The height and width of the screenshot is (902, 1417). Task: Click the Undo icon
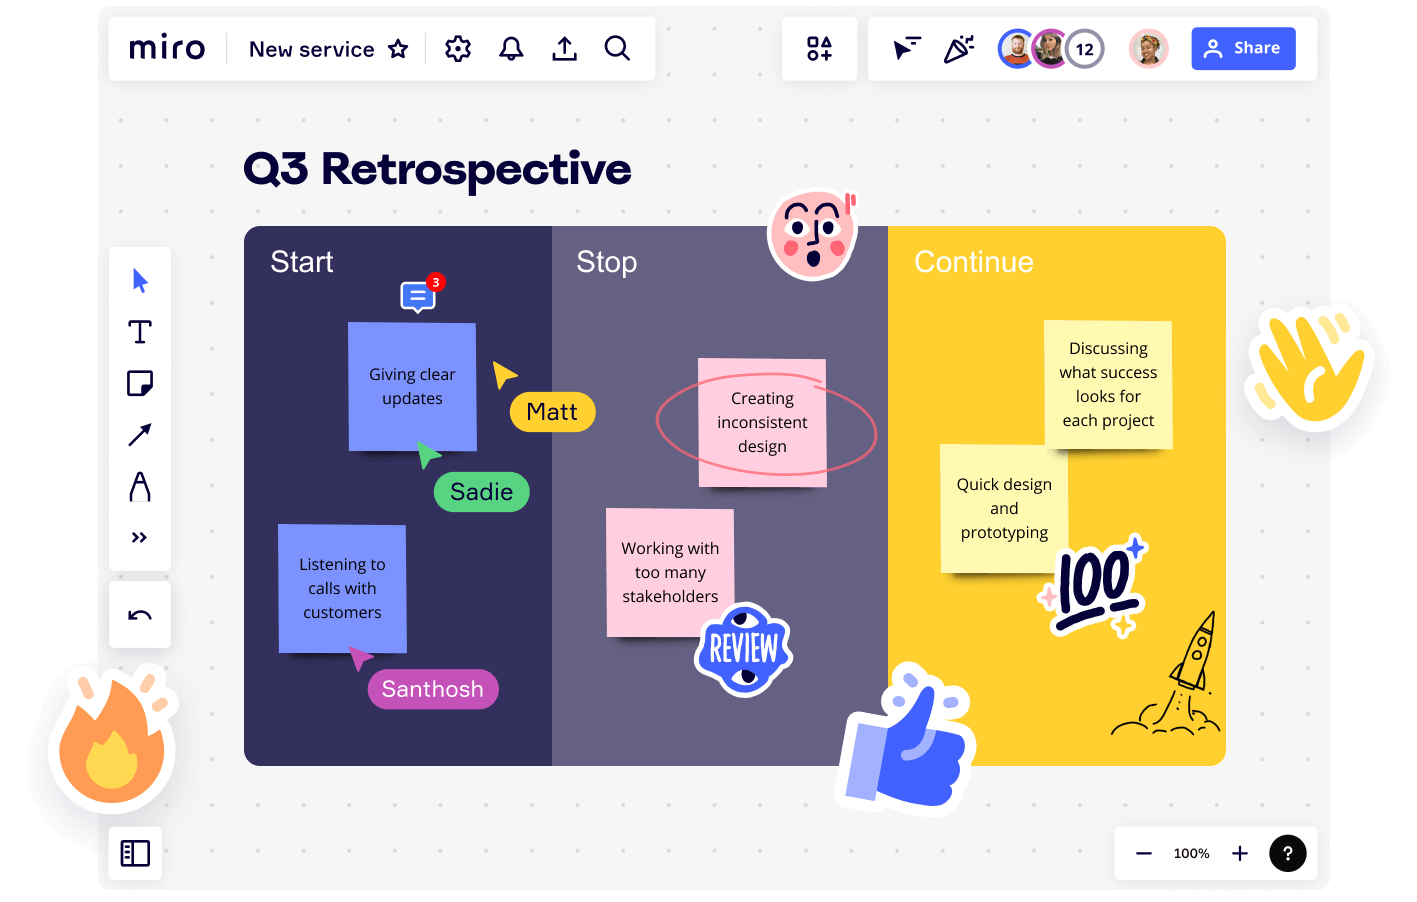(139, 613)
